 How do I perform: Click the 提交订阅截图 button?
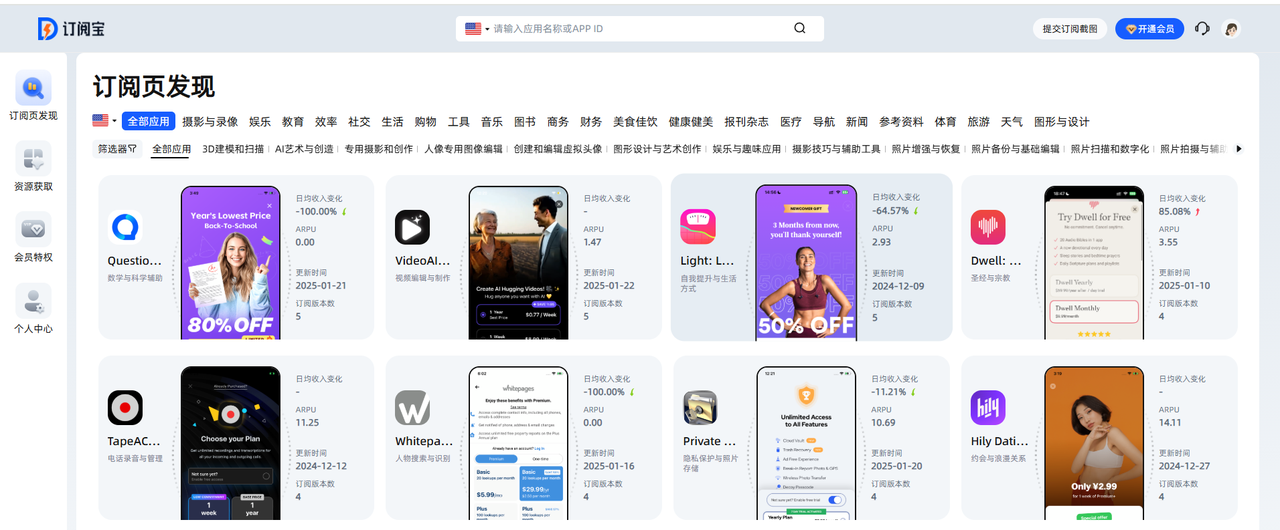point(1069,29)
